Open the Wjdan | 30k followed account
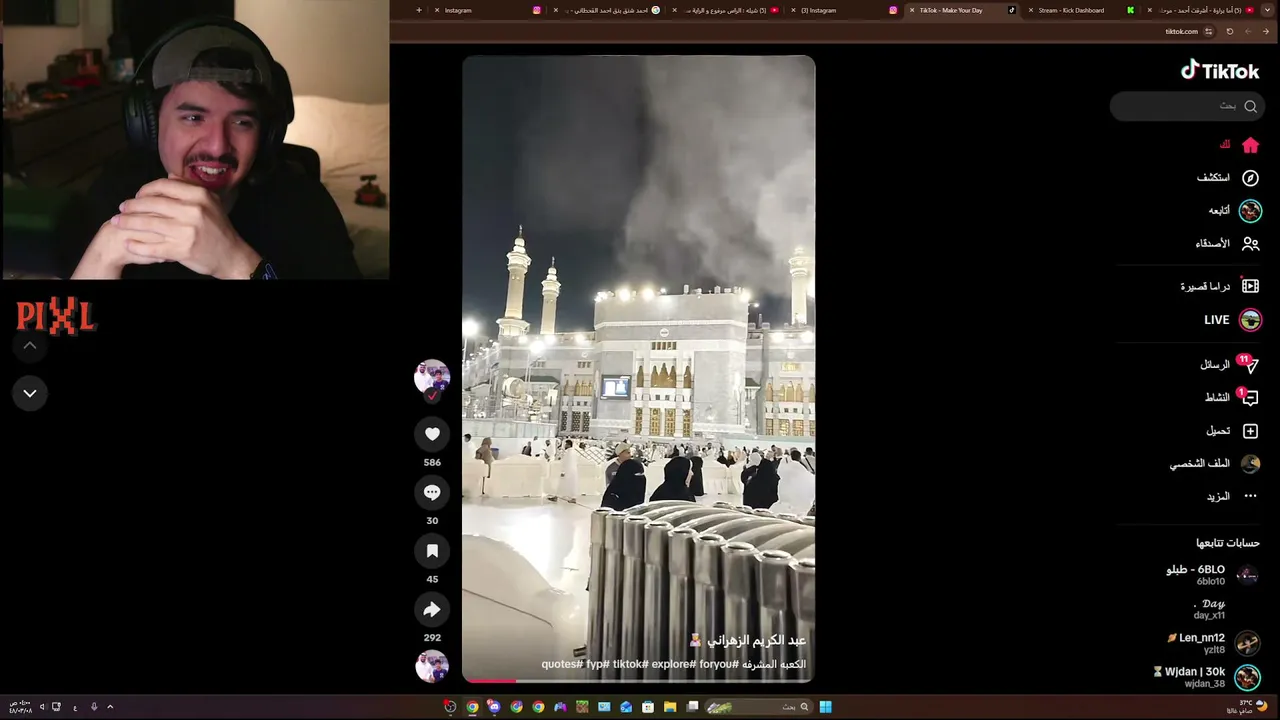Screen dimensions: 1280x720 pos(1206,677)
